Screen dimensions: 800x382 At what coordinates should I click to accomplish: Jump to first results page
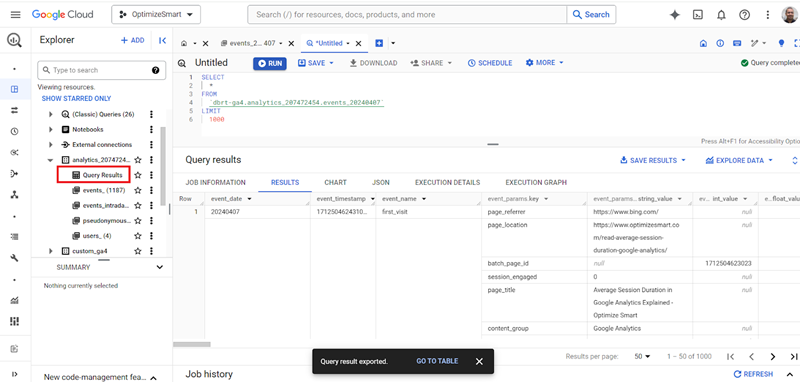pos(730,356)
